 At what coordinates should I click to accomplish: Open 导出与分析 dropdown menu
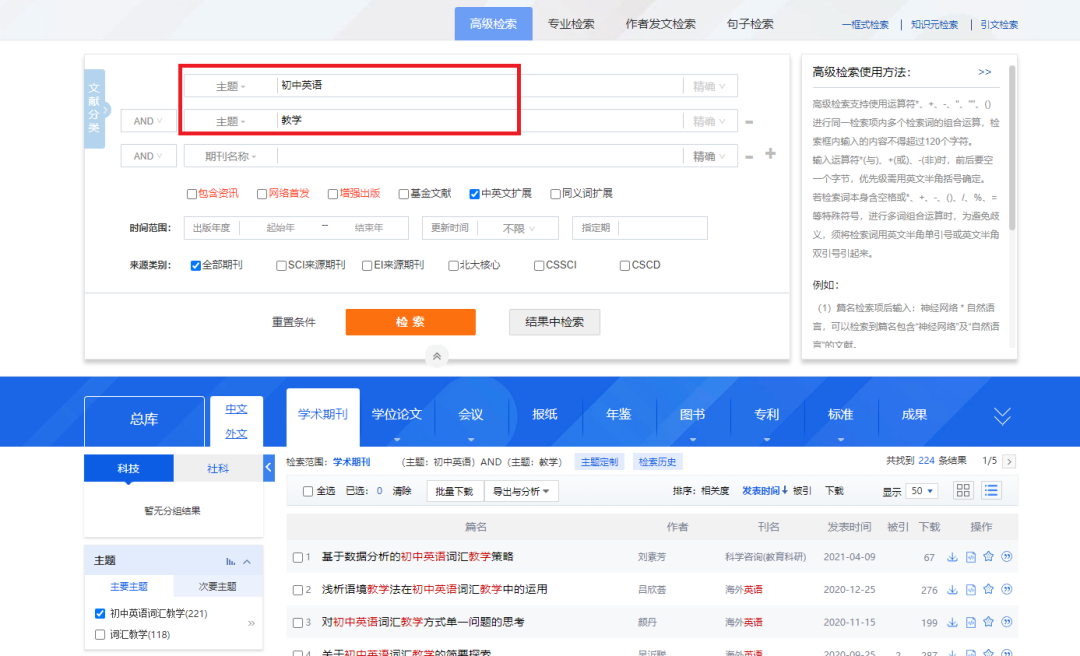[x=521, y=491]
